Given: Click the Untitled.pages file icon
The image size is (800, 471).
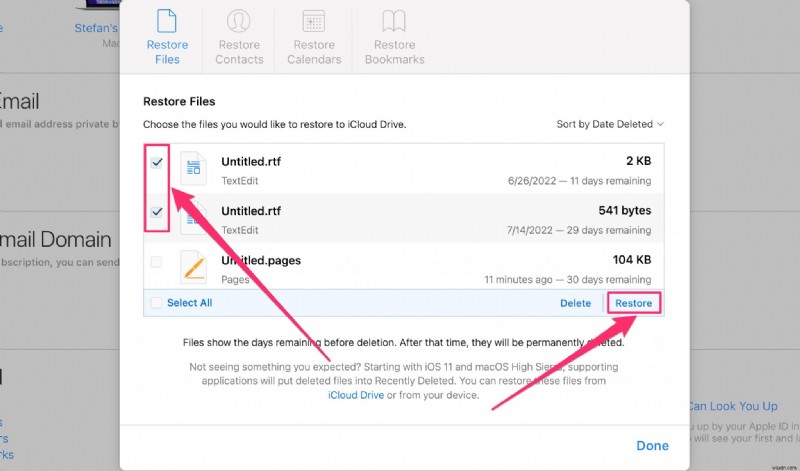Looking at the screenshot, I should coord(193,267).
